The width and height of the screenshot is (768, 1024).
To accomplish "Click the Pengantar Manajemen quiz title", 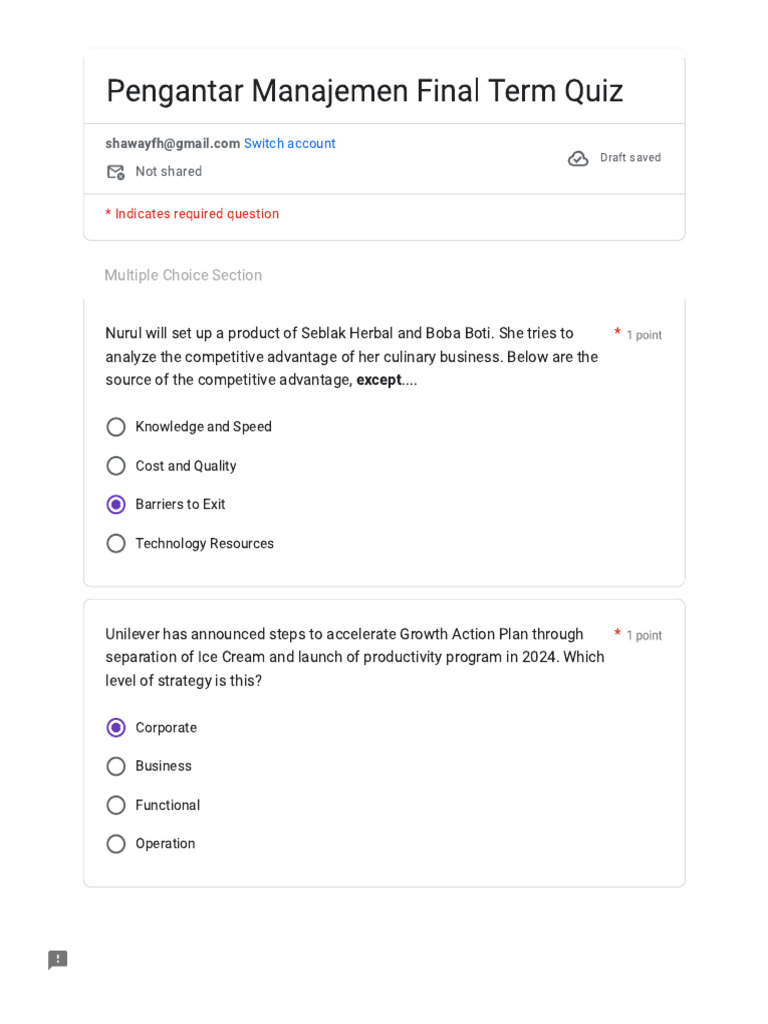I will pyautogui.click(x=364, y=91).
